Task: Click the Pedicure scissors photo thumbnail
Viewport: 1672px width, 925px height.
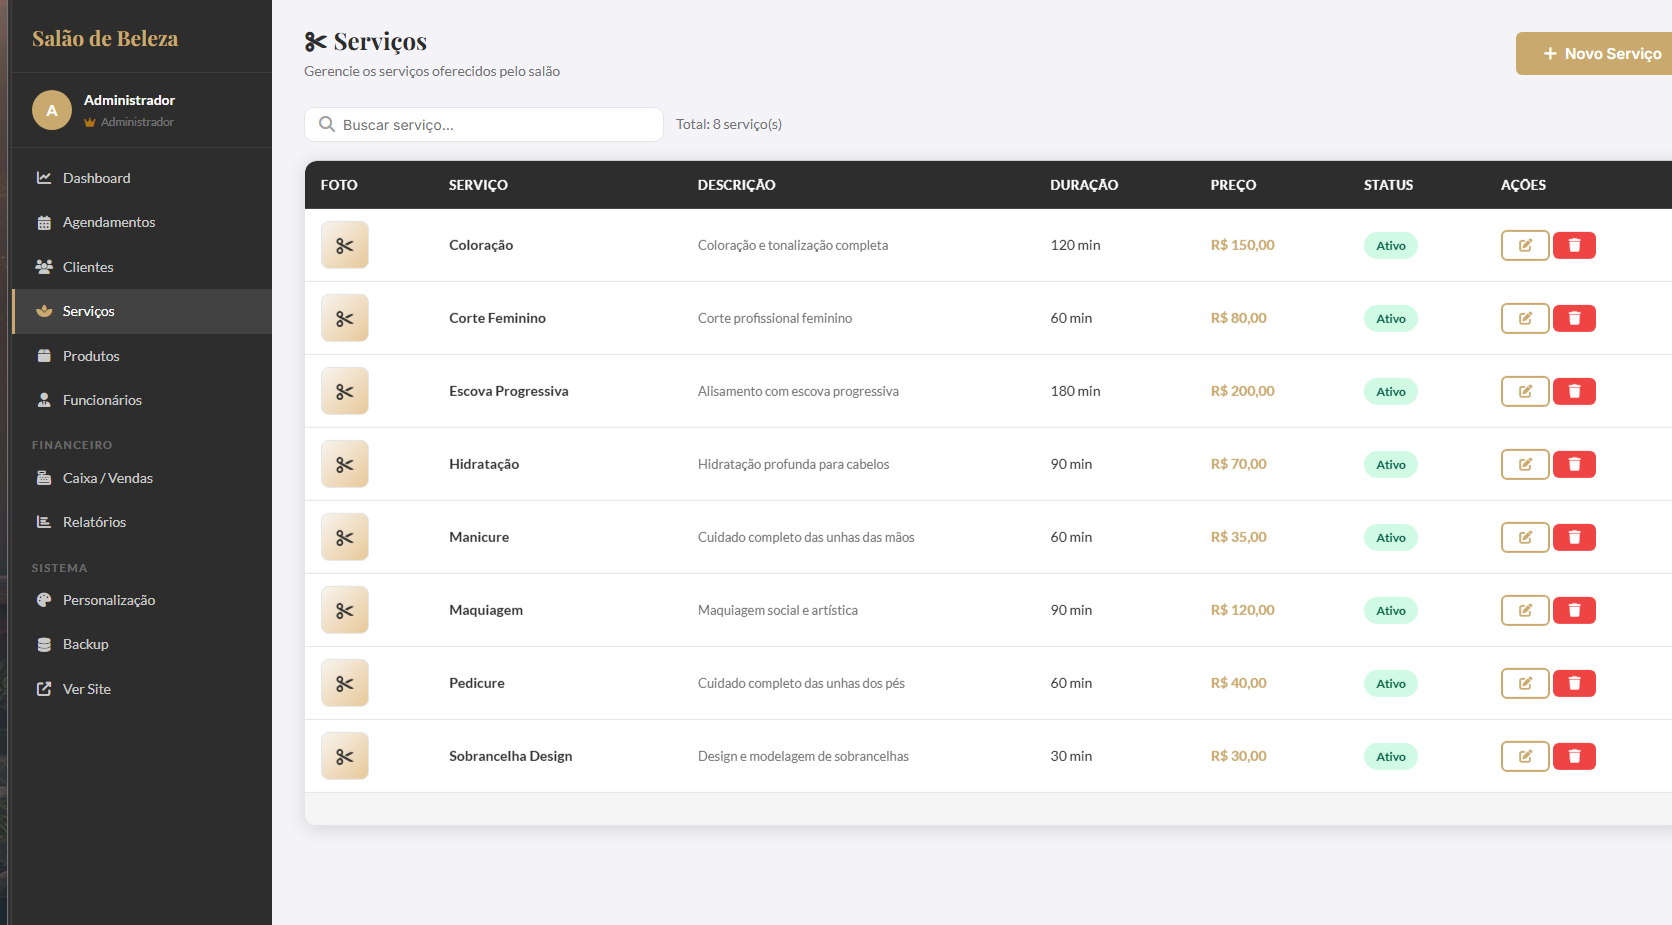Action: point(345,683)
